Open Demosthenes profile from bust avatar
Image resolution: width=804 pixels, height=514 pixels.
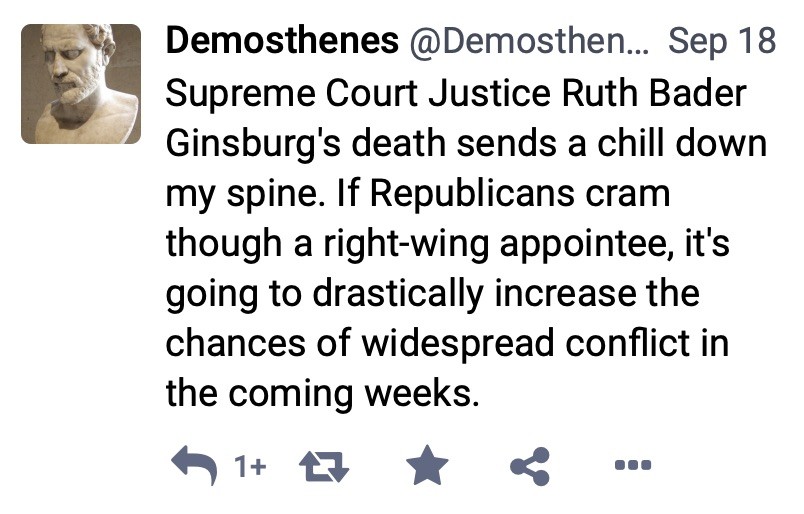coord(81,84)
